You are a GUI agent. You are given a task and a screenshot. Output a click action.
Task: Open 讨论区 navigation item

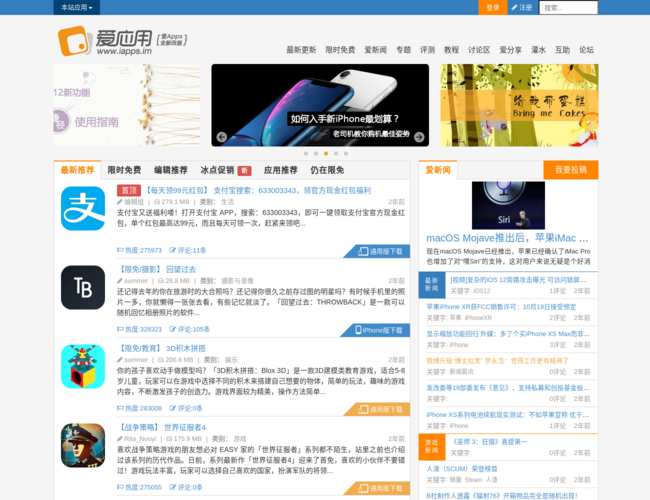479,50
